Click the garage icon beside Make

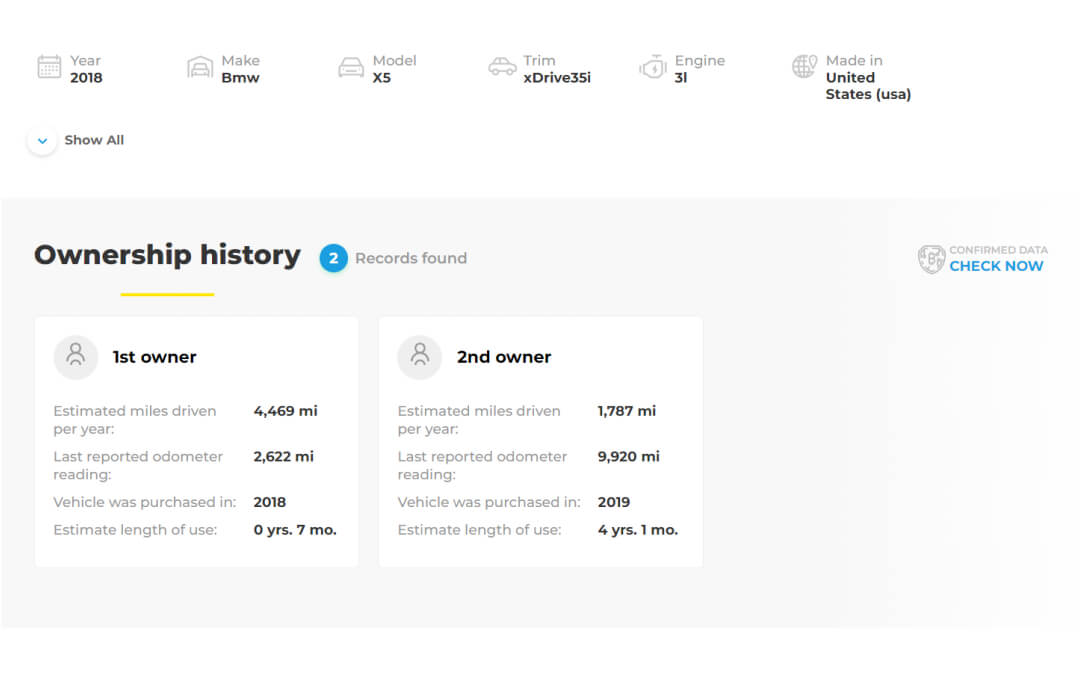point(200,67)
